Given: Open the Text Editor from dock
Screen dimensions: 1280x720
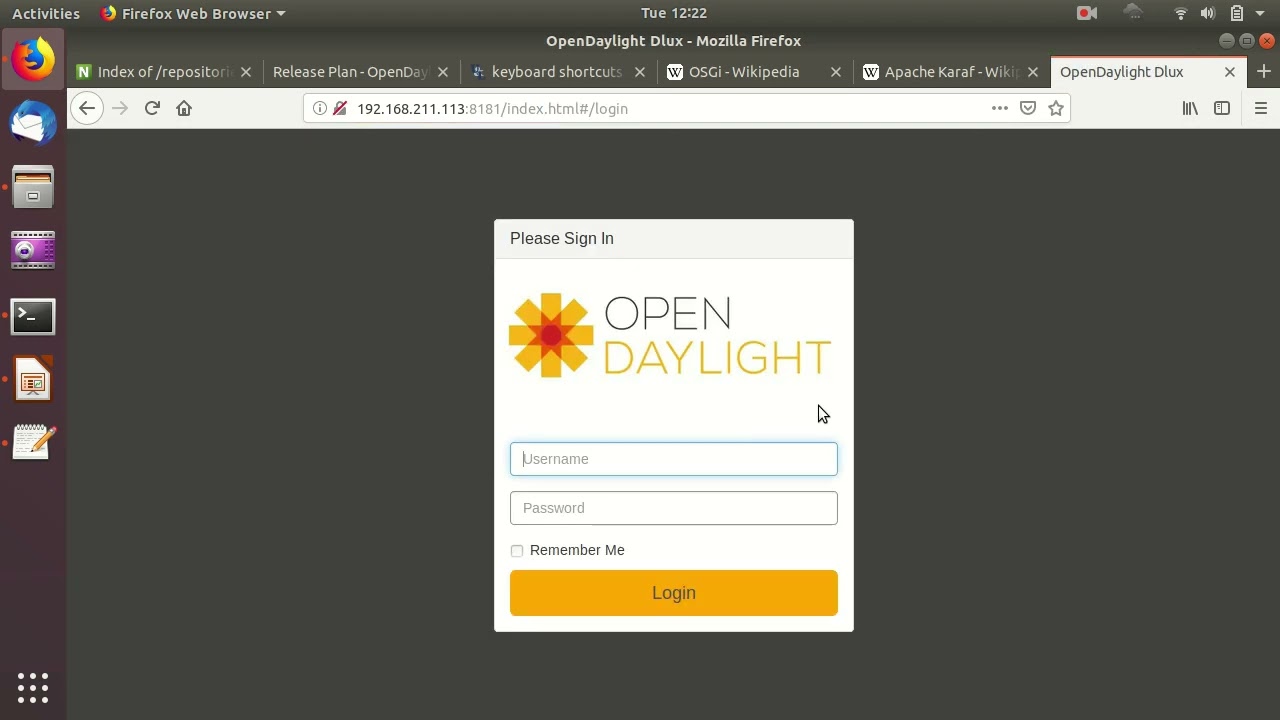Looking at the screenshot, I should pyautogui.click(x=33, y=443).
